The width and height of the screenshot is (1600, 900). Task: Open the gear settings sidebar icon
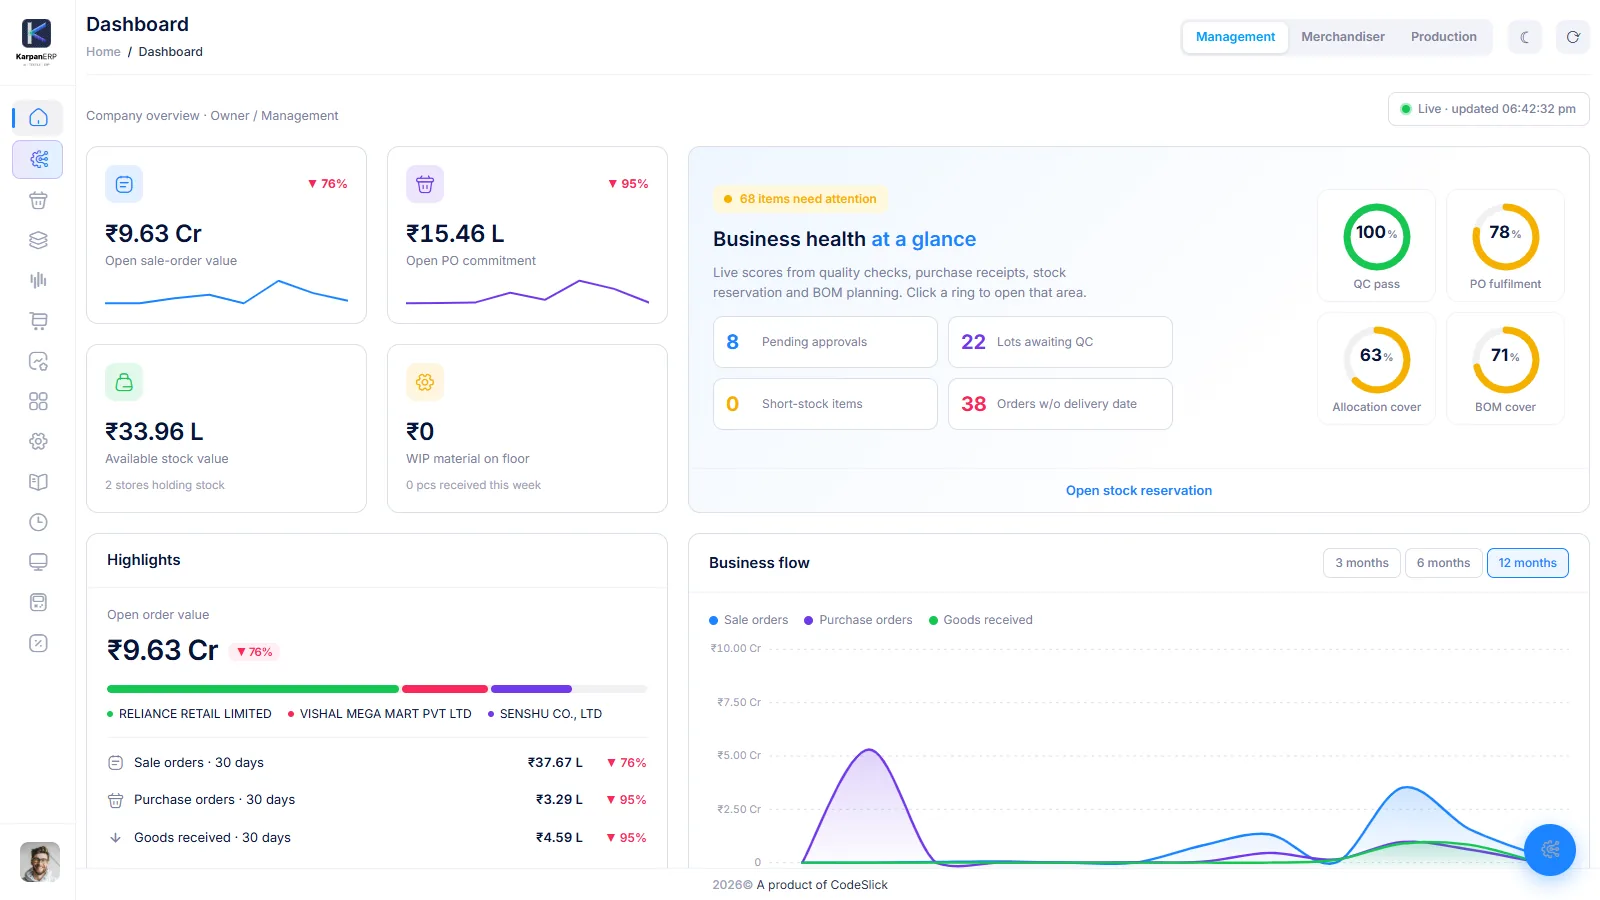[x=38, y=441]
